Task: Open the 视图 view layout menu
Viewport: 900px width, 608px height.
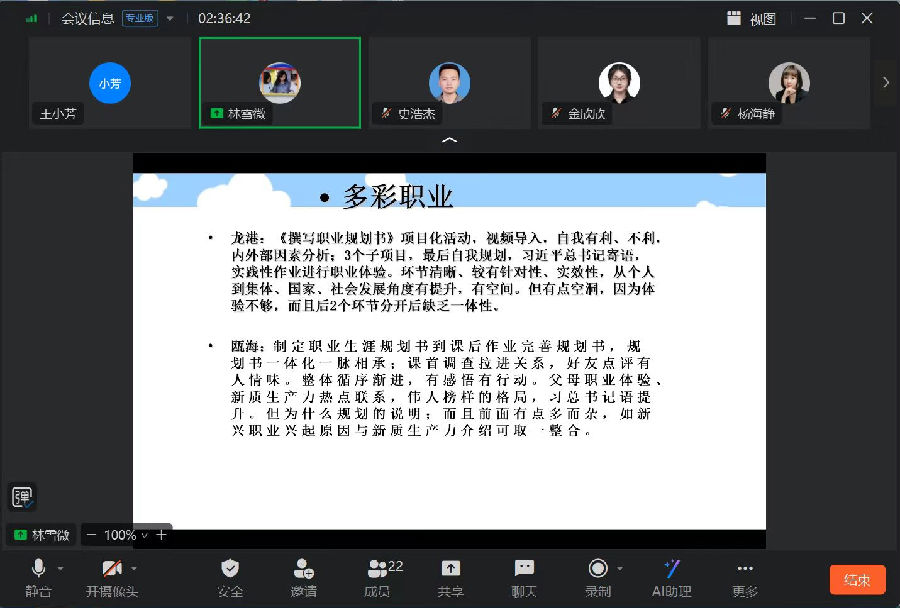Action: tap(752, 18)
